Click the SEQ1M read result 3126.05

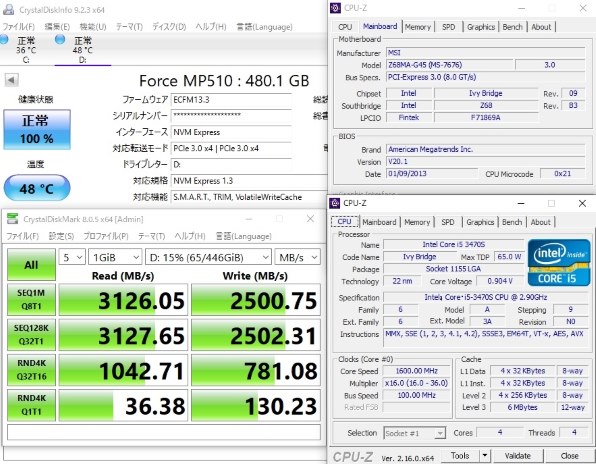[x=123, y=300]
